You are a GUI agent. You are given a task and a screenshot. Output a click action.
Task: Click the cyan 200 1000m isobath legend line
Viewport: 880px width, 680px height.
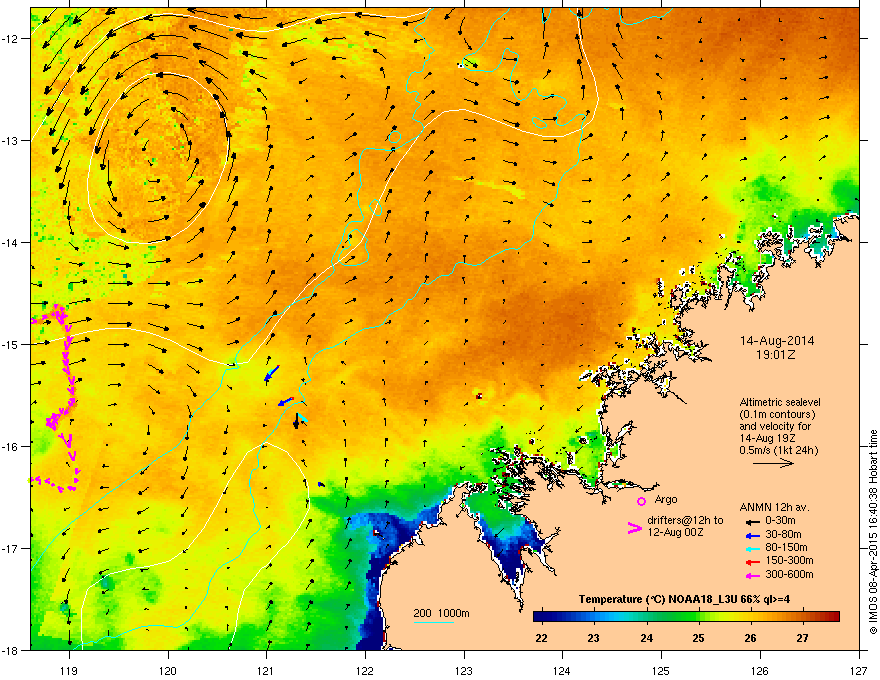(x=434, y=622)
